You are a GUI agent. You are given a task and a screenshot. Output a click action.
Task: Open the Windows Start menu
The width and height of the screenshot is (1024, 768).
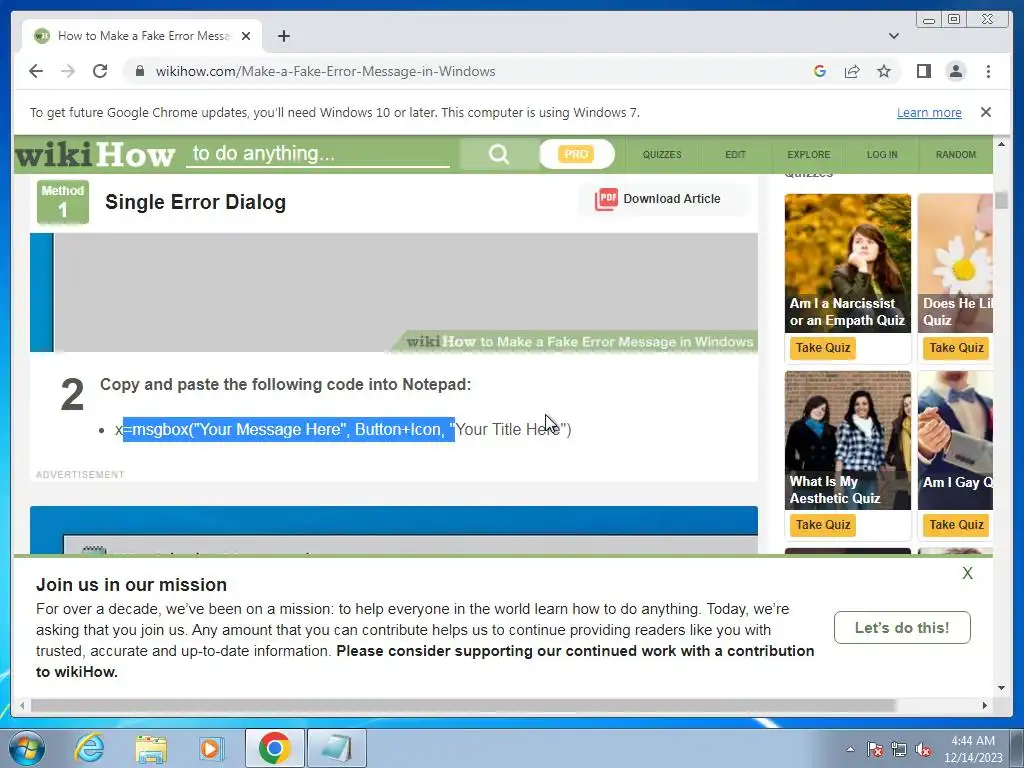coord(27,748)
